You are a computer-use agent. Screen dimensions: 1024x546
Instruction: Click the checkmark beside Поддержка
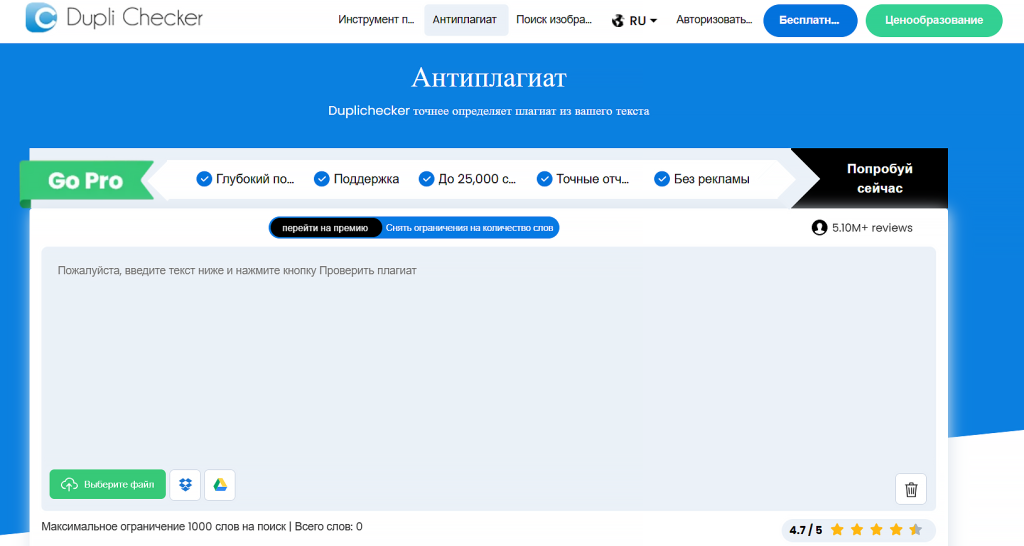tap(321, 179)
